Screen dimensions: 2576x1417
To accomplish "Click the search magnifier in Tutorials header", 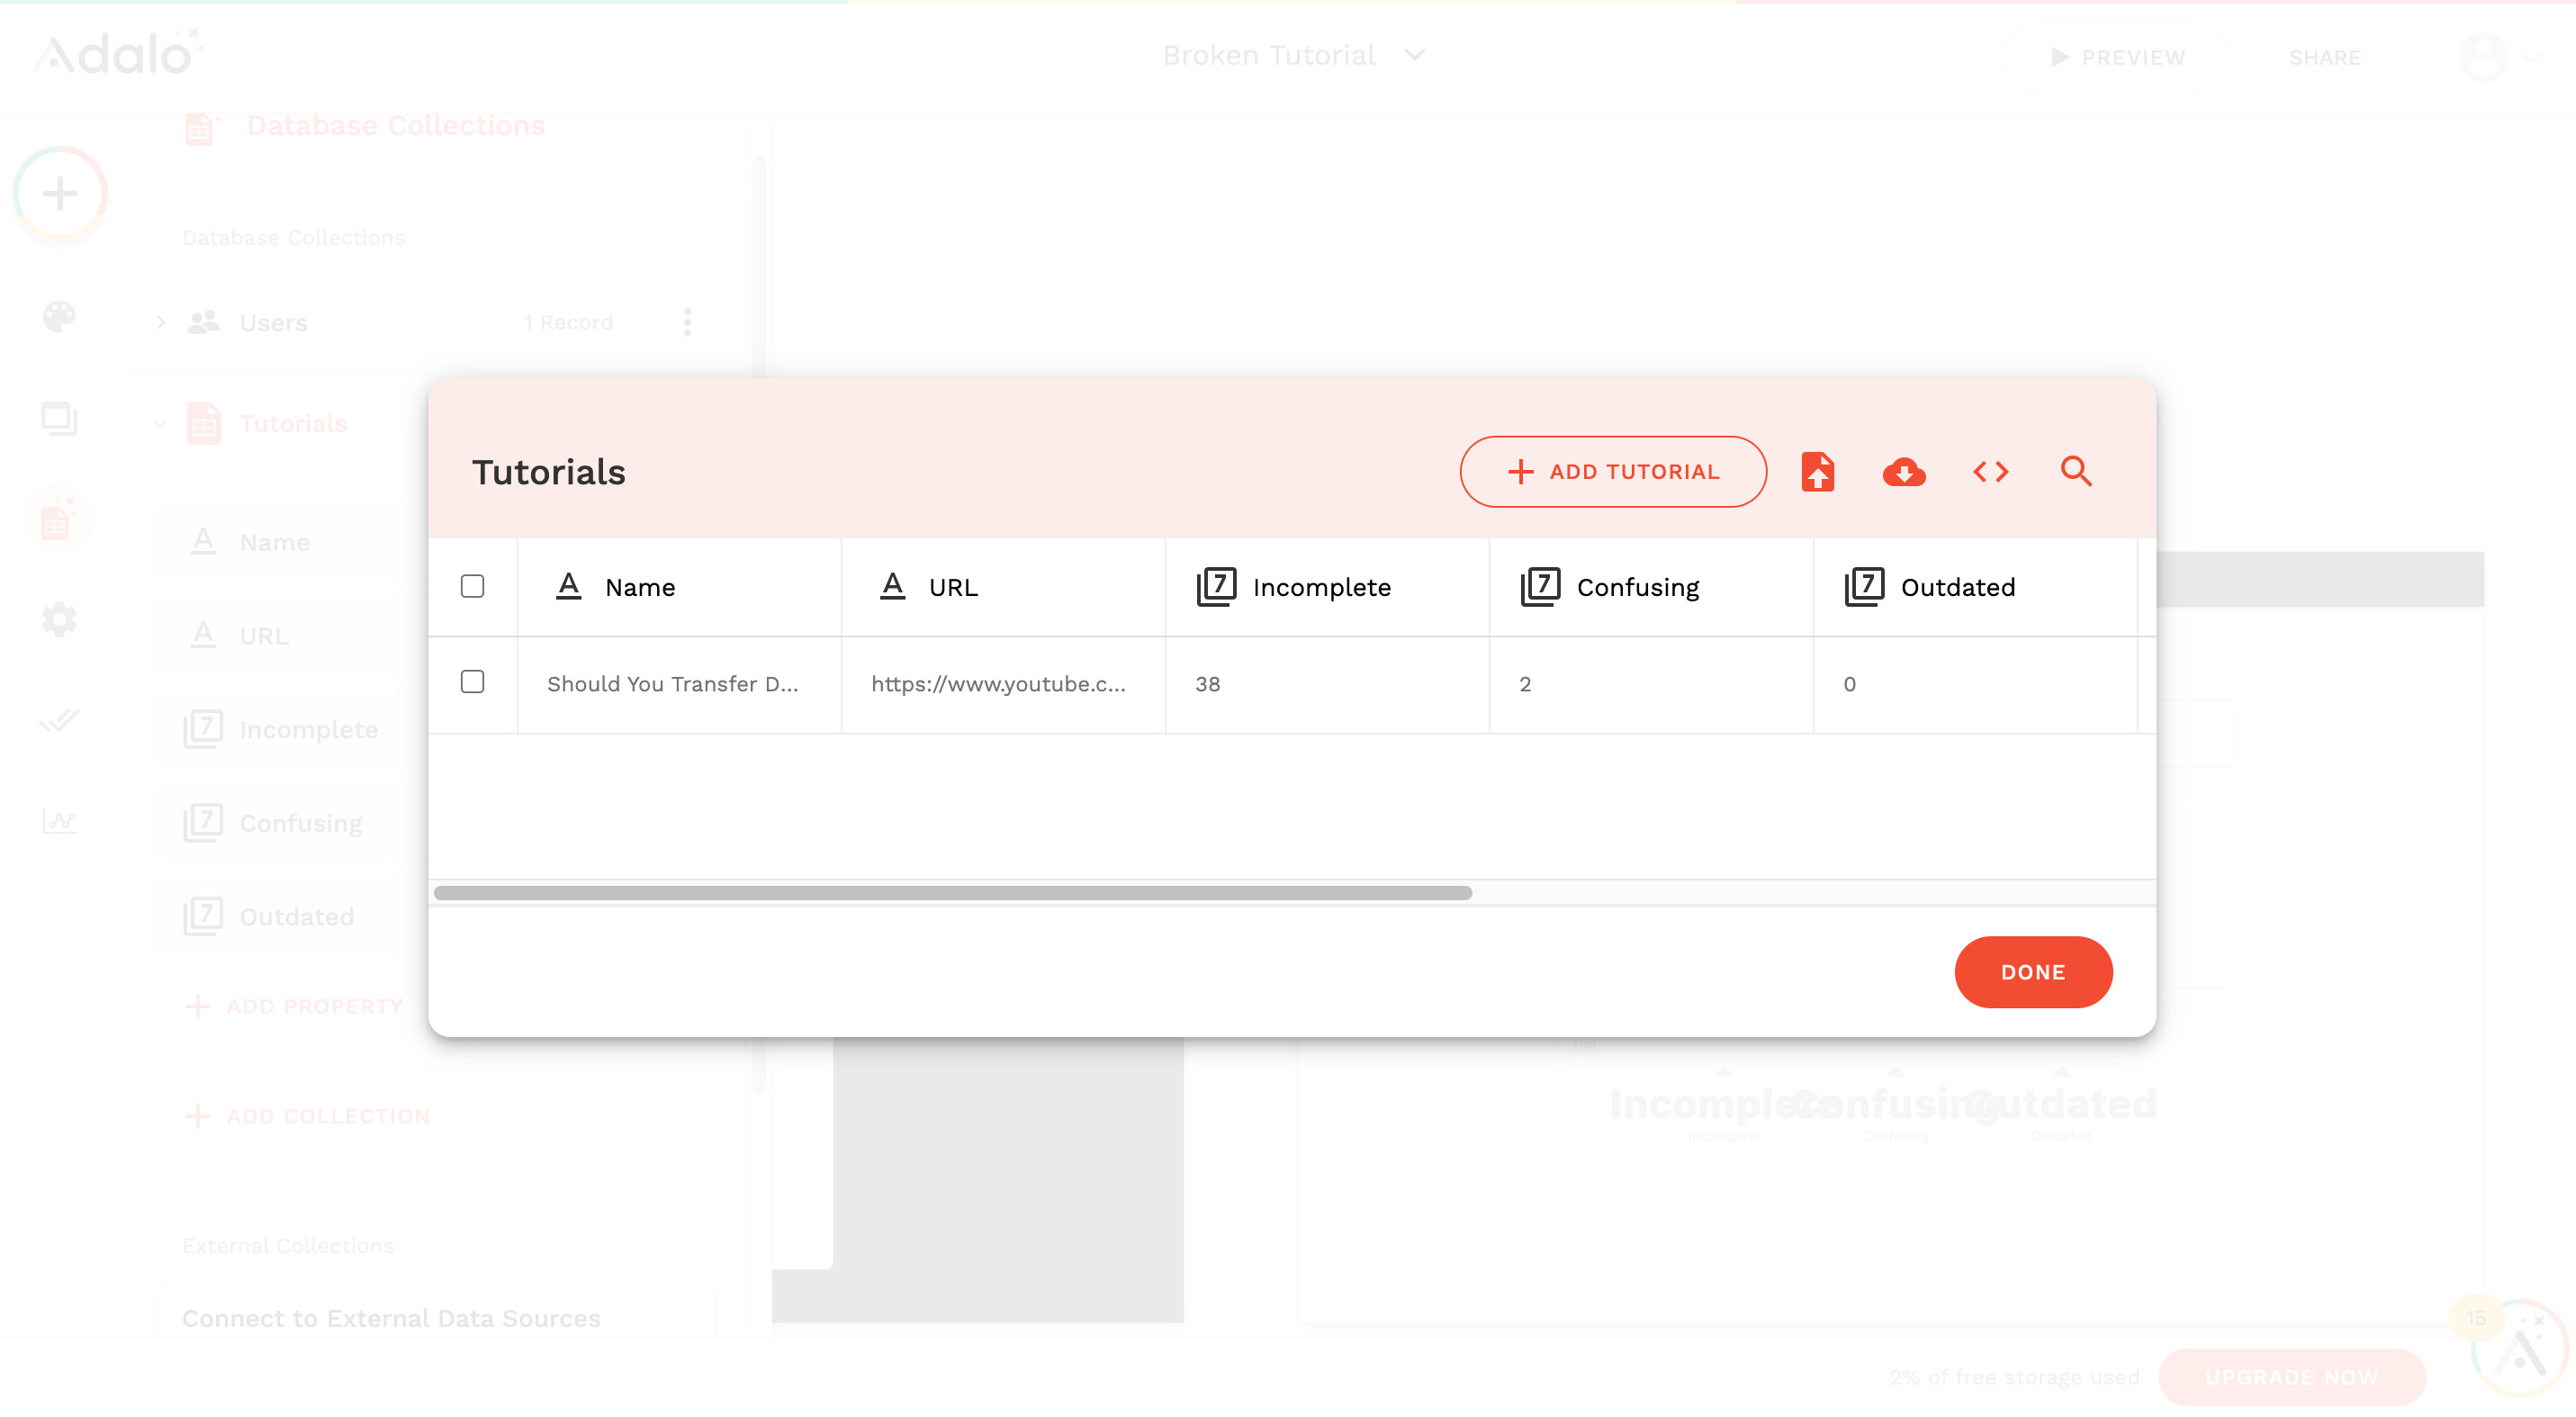I will pos(2076,471).
